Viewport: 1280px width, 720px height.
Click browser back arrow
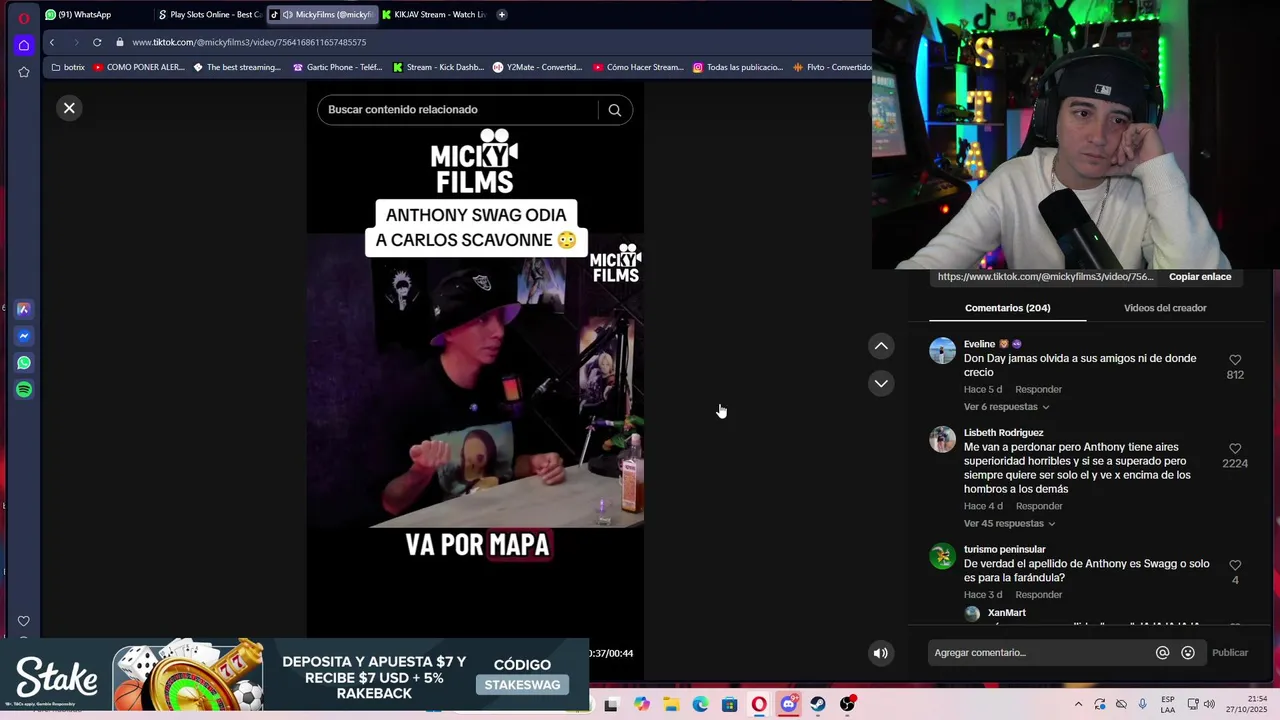click(52, 42)
